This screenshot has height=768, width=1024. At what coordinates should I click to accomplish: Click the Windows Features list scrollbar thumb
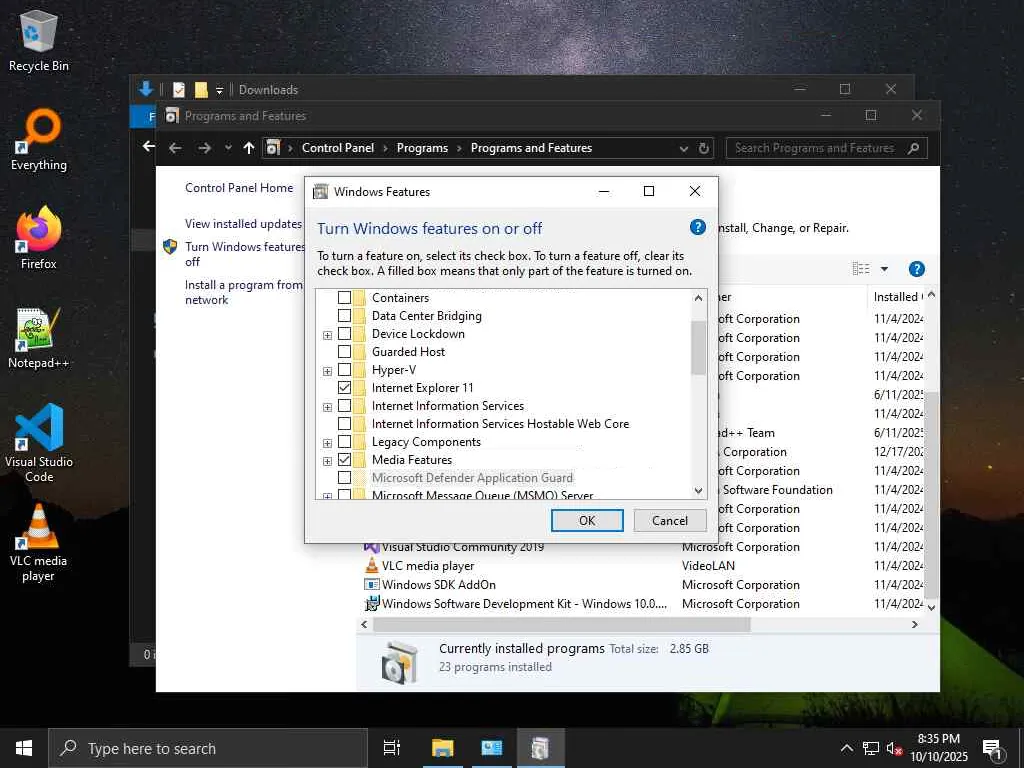(x=698, y=348)
